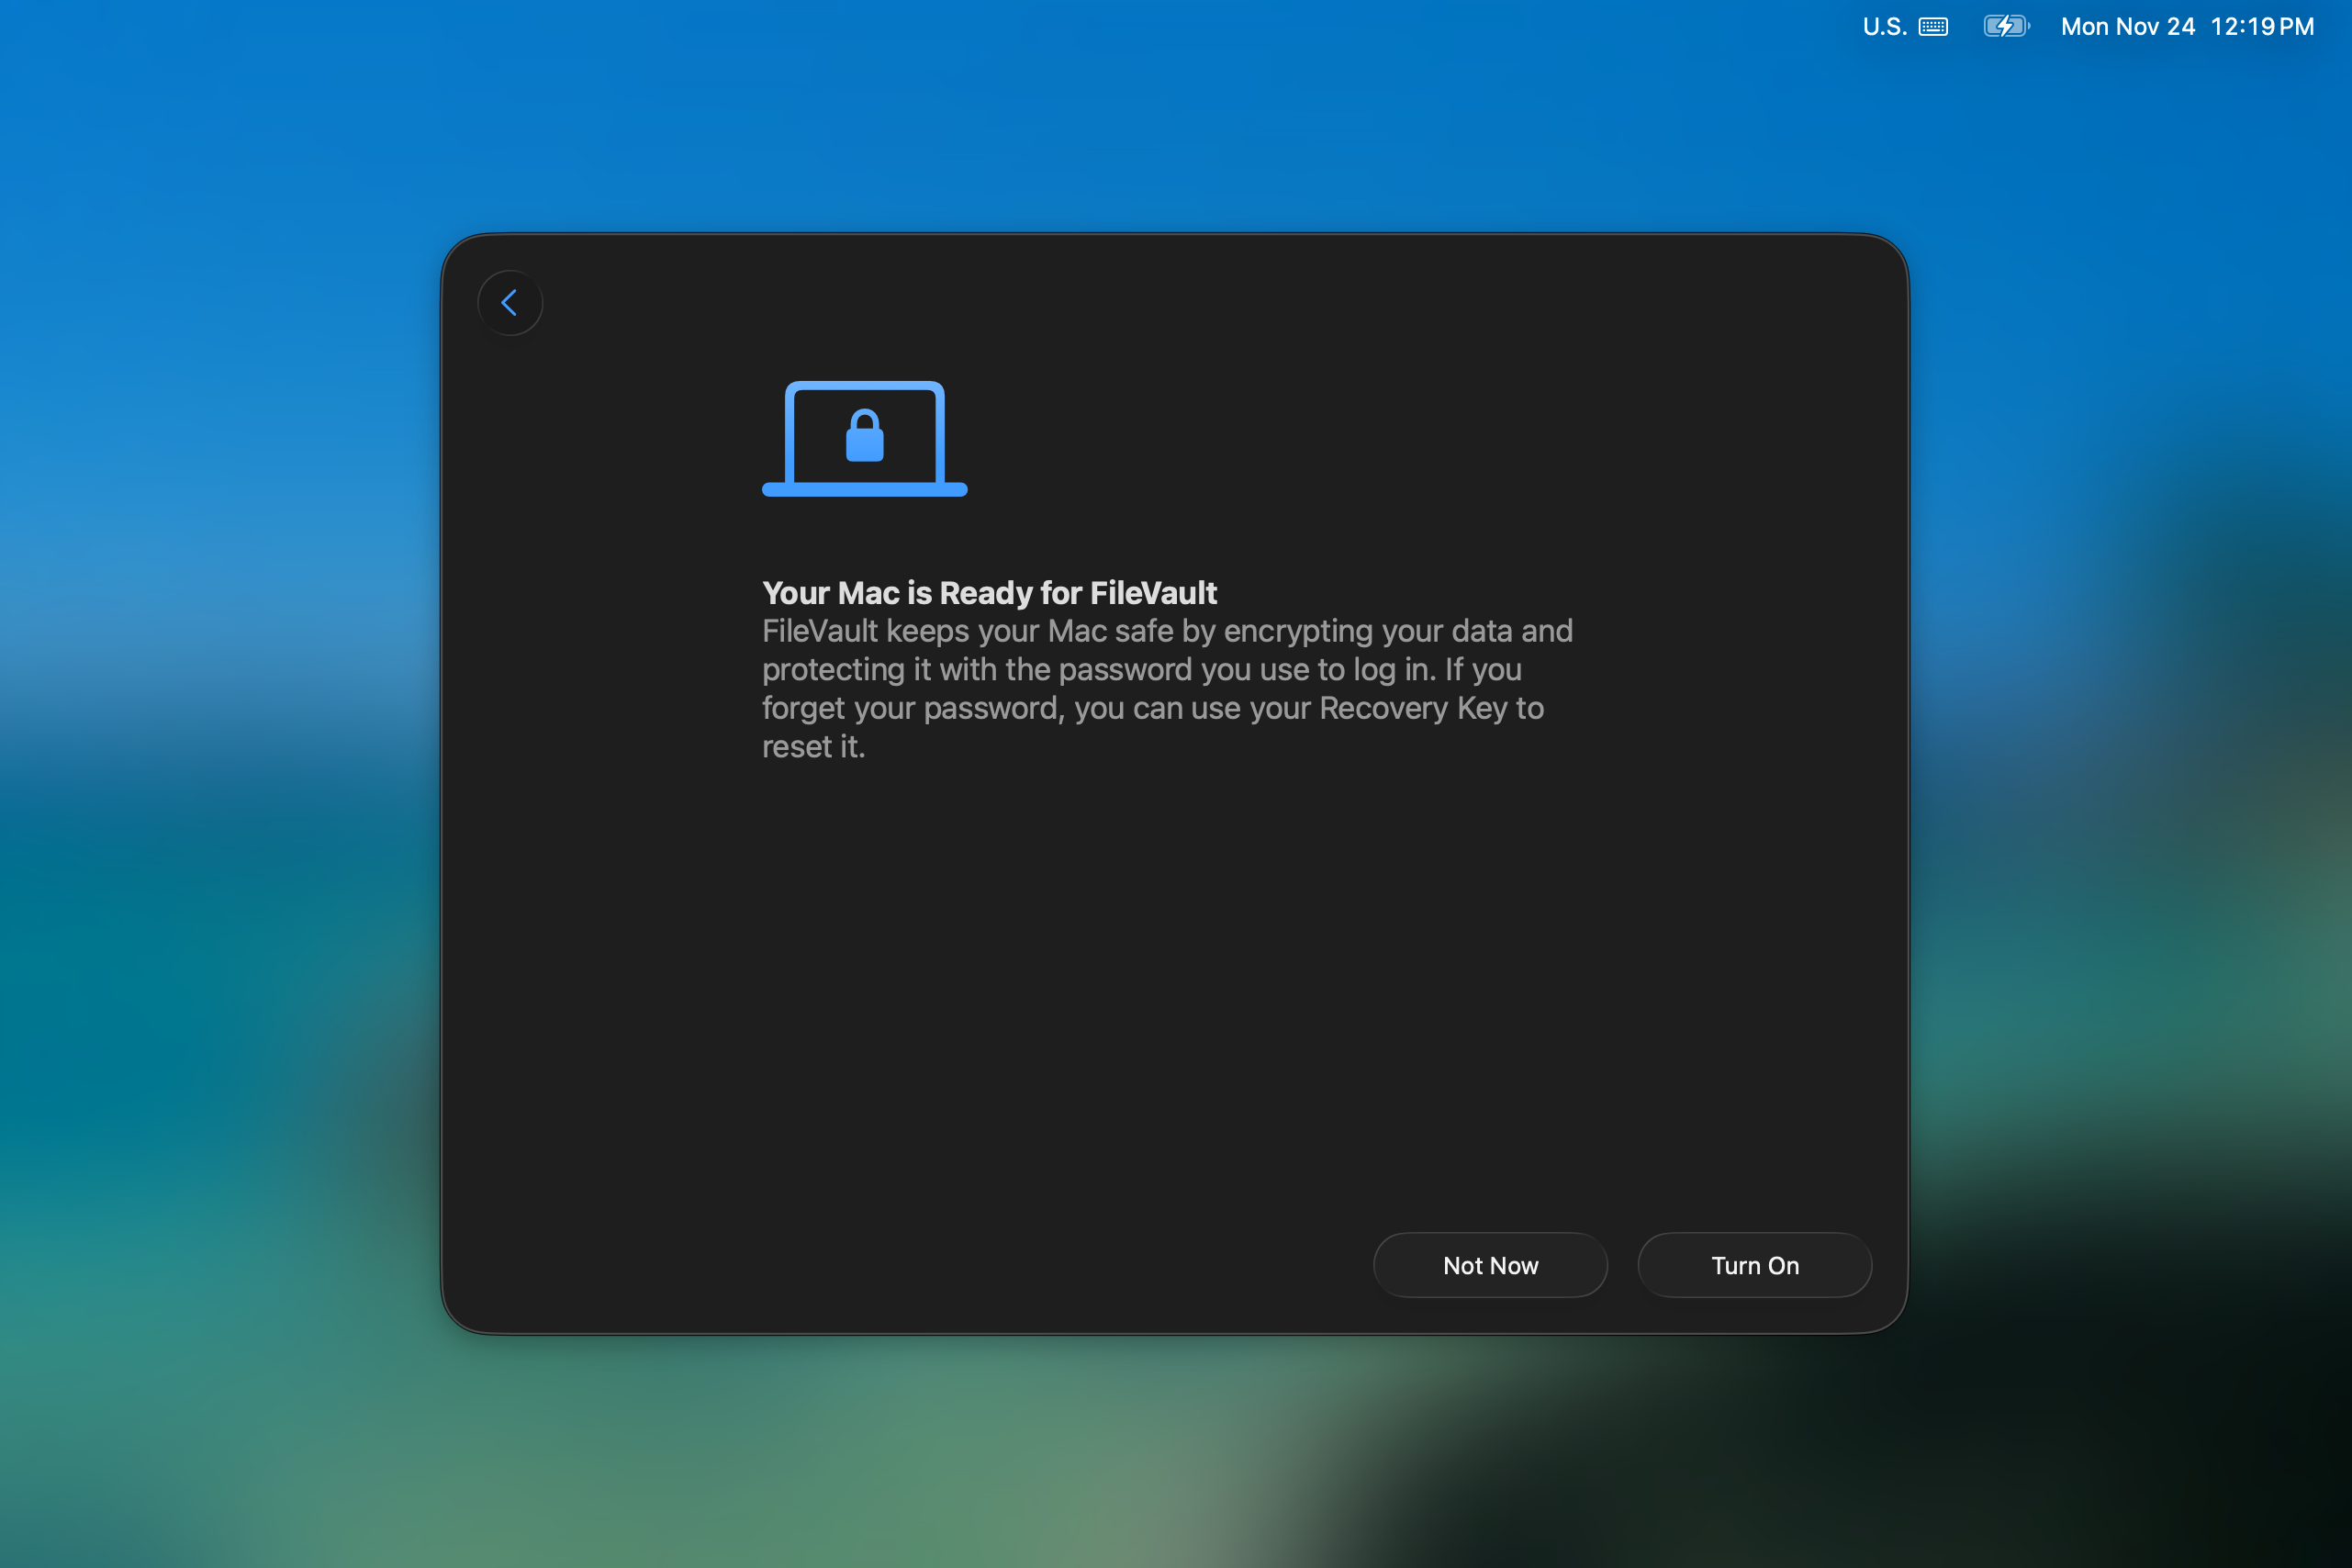Click the words 'Recovery Key' in the description
Image resolution: width=2352 pixels, height=1568 pixels.
pos(1412,708)
